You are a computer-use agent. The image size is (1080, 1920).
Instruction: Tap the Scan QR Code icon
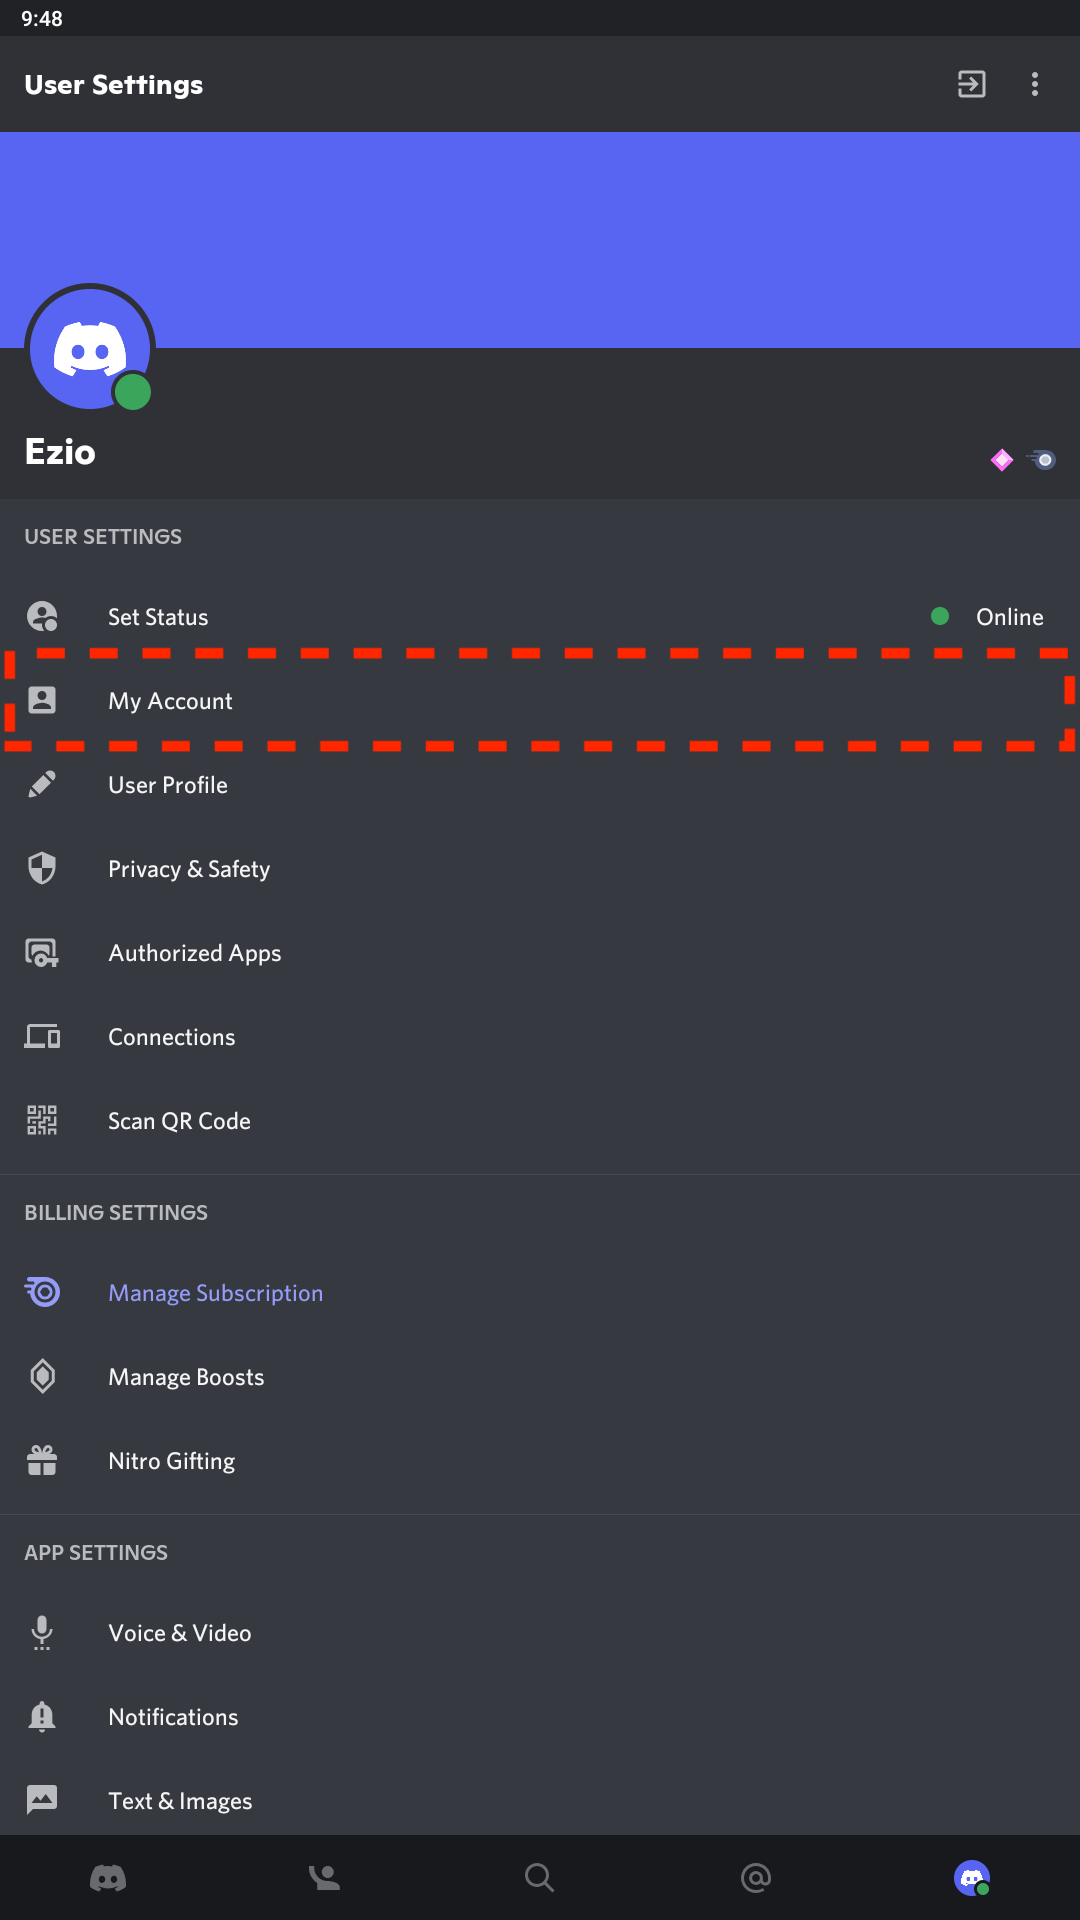pos(42,1121)
